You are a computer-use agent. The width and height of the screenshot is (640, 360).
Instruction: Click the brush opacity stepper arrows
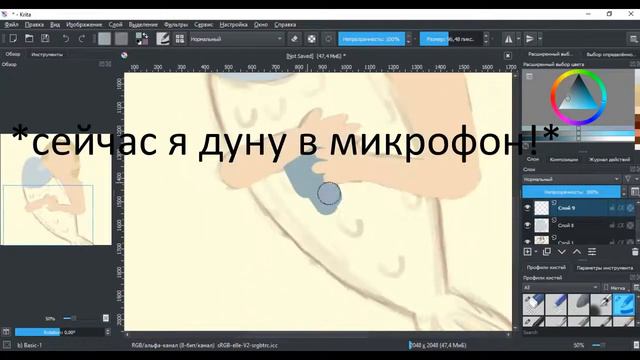[x=409, y=39]
